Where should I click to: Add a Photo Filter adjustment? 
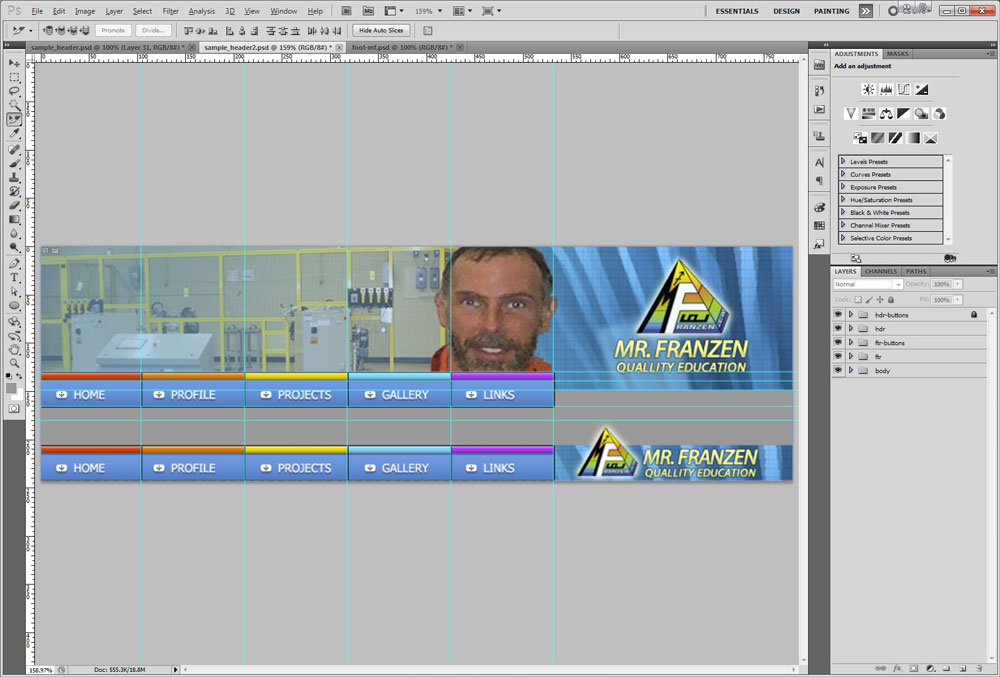[x=921, y=113]
